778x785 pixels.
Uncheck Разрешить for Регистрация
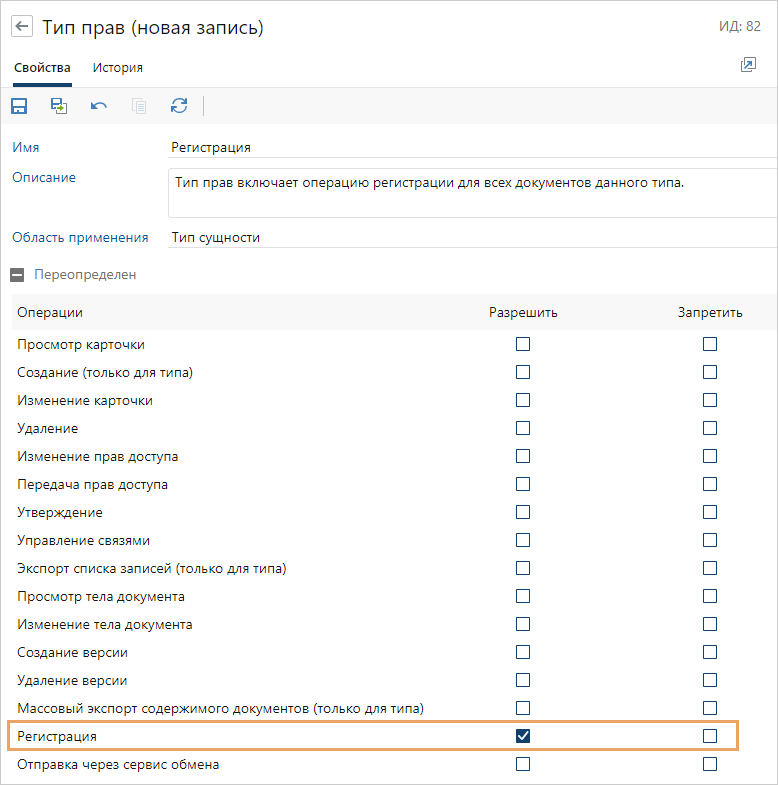coord(523,736)
